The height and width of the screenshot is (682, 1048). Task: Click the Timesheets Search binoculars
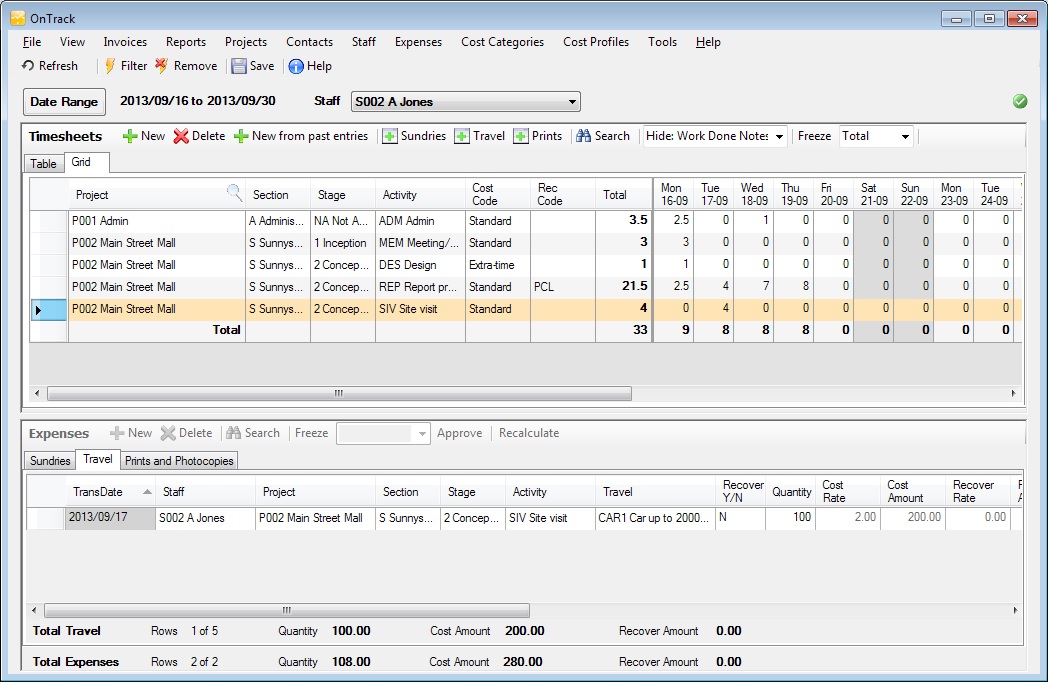click(584, 136)
